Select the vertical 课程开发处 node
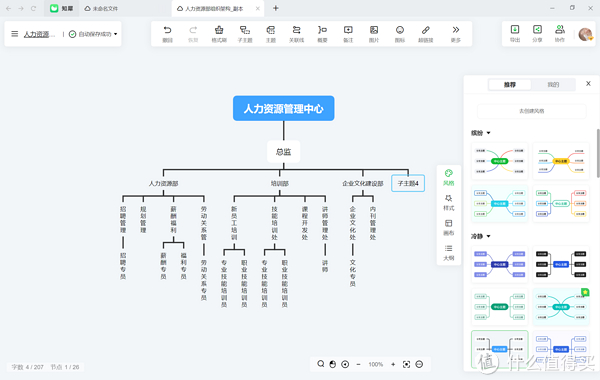 305,223
